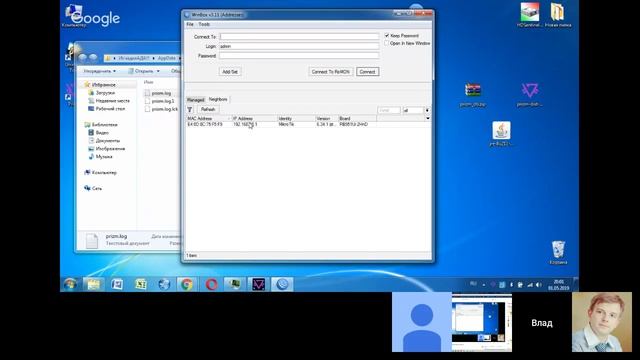Click the filter funnel icon in WinBox
This screenshot has height=360, width=640.
[190, 109]
